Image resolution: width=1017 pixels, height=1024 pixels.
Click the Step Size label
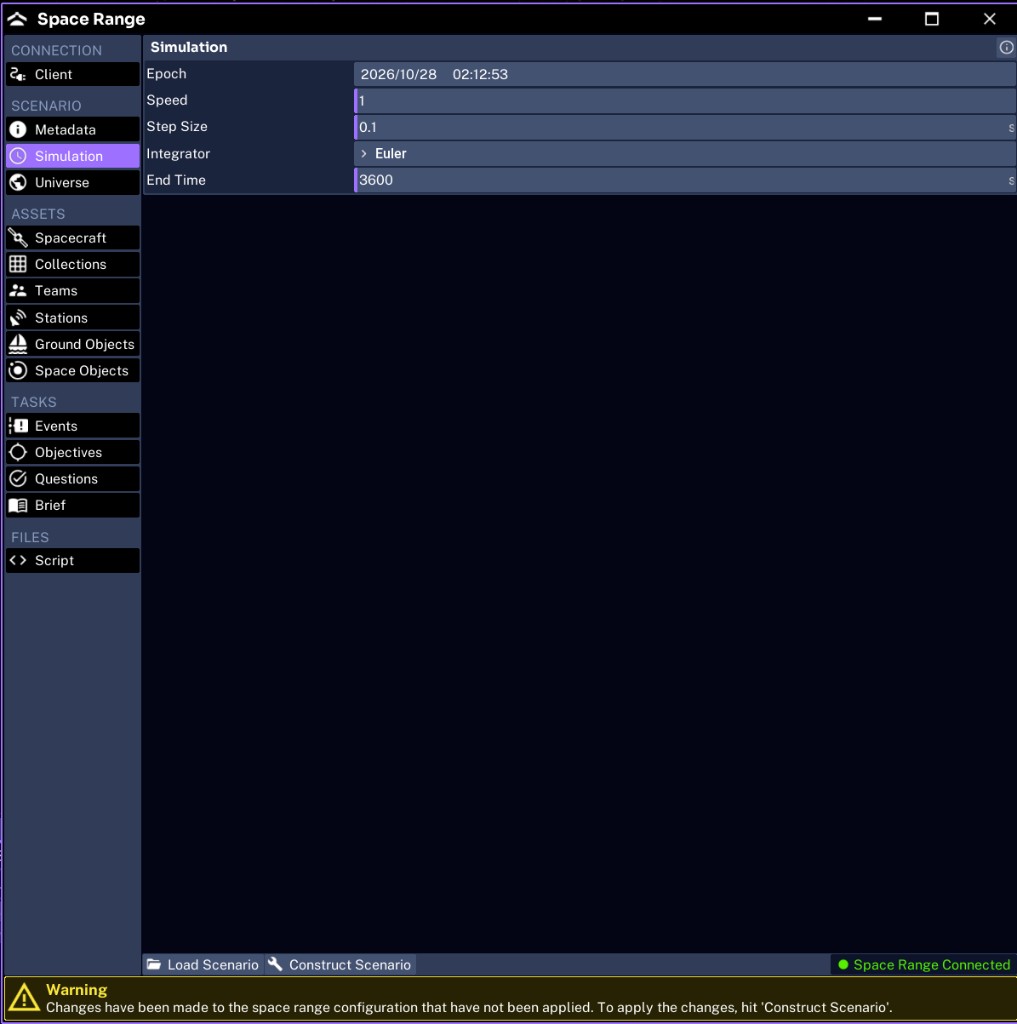click(176, 126)
